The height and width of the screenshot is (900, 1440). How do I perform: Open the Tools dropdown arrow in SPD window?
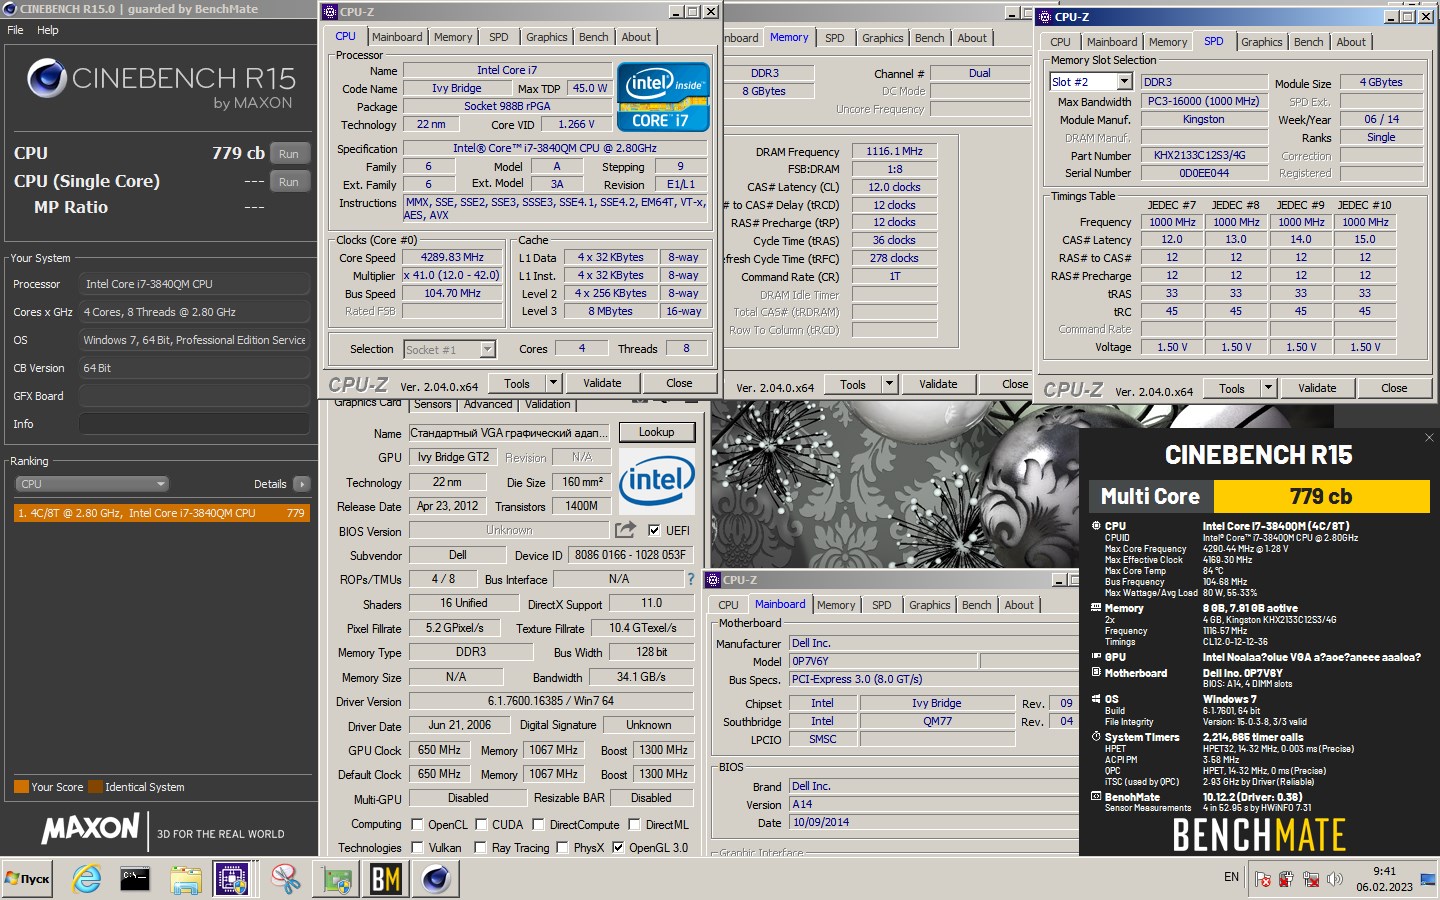pyautogui.click(x=1268, y=388)
